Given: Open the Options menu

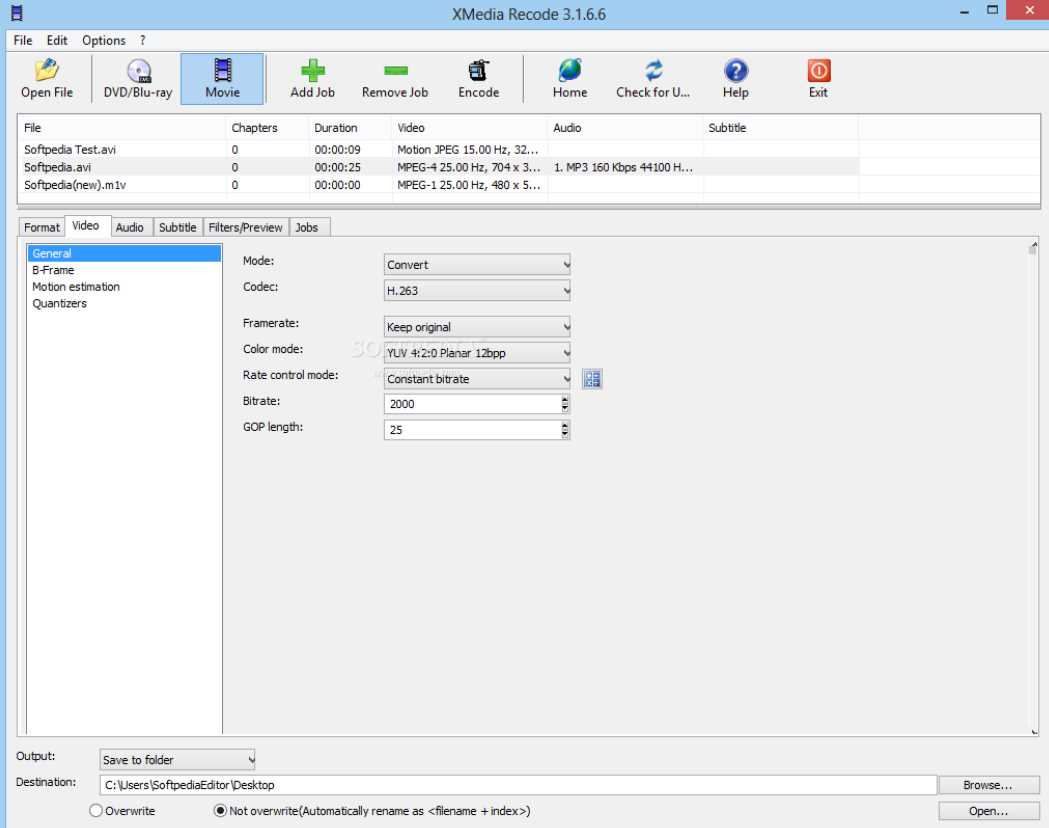Looking at the screenshot, I should (104, 40).
